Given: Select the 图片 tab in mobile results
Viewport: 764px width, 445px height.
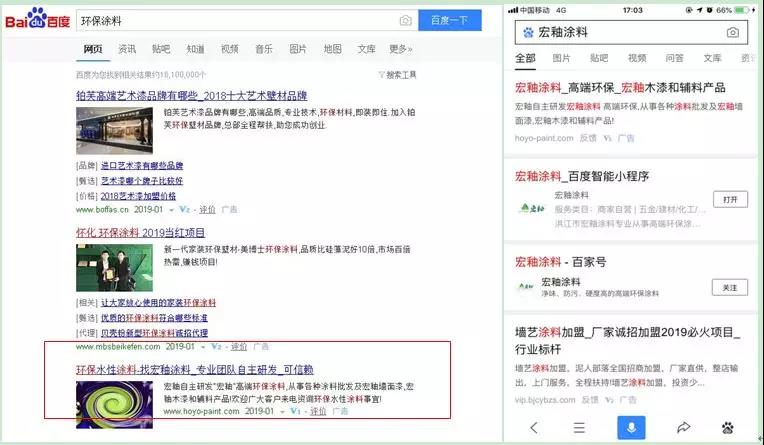Looking at the screenshot, I should pos(562,59).
